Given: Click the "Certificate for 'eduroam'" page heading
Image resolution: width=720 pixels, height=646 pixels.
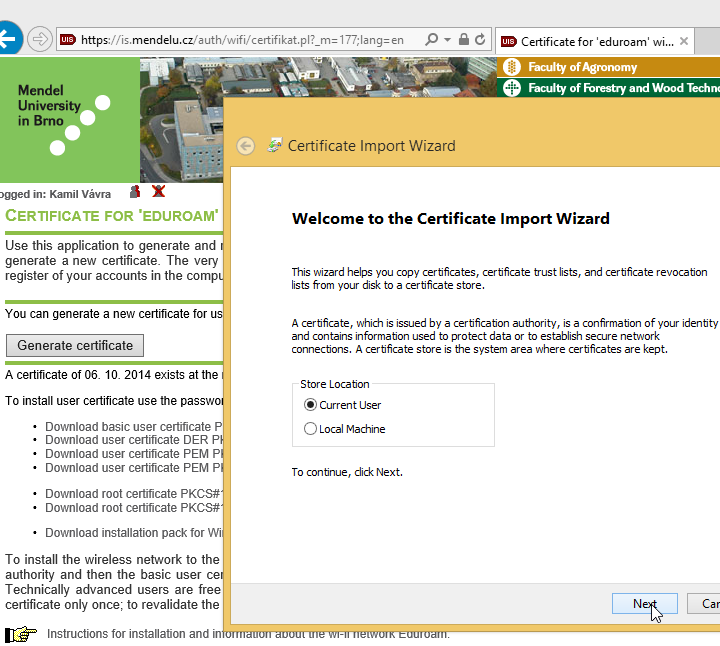Looking at the screenshot, I should point(112,216).
